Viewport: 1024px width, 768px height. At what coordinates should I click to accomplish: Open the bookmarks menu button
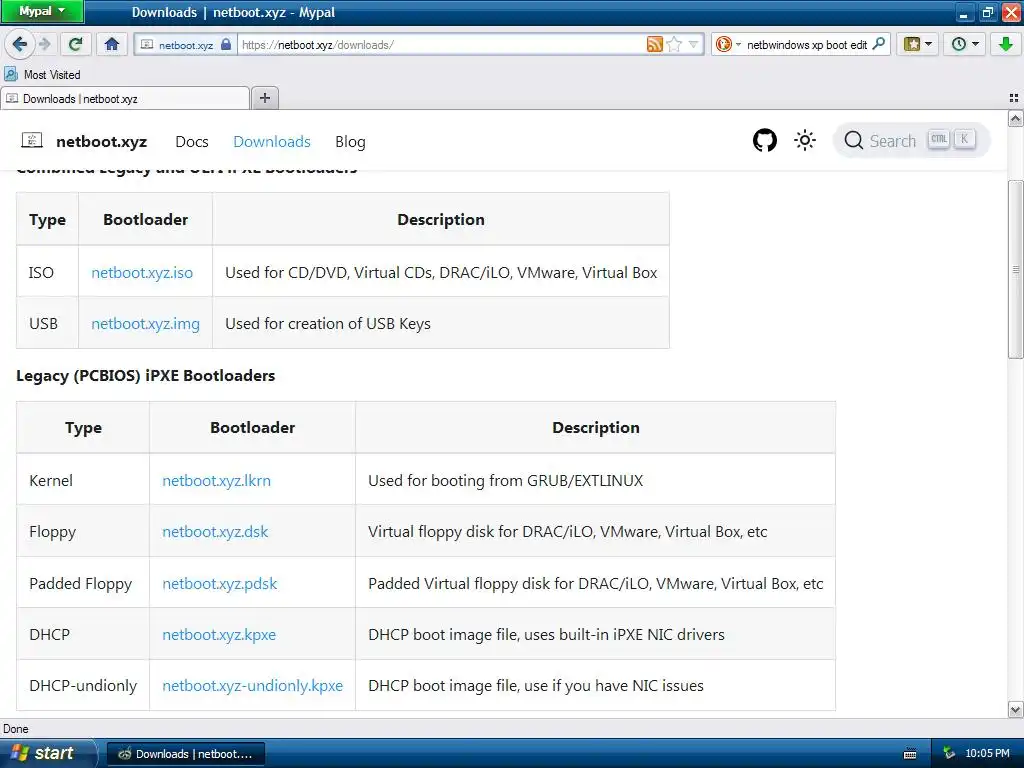point(917,44)
